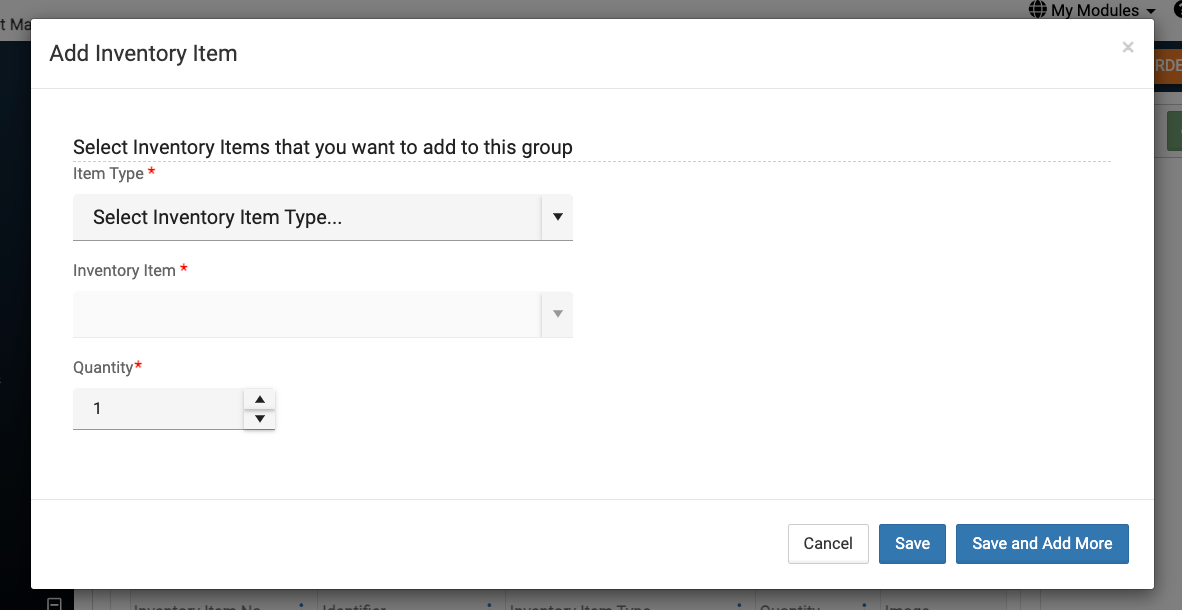Expand the Inventory Item combo box
This screenshot has height=610, width=1182.
[307, 314]
